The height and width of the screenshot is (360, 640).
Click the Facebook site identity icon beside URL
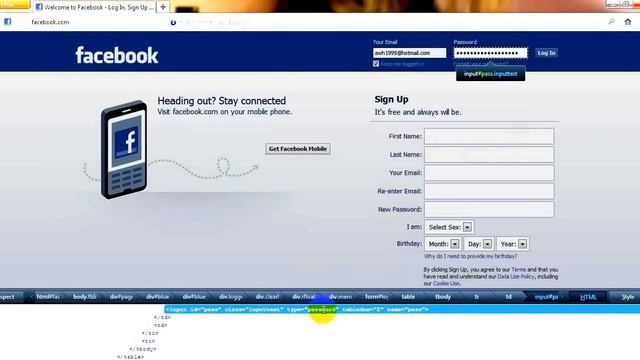click(x=8, y=22)
